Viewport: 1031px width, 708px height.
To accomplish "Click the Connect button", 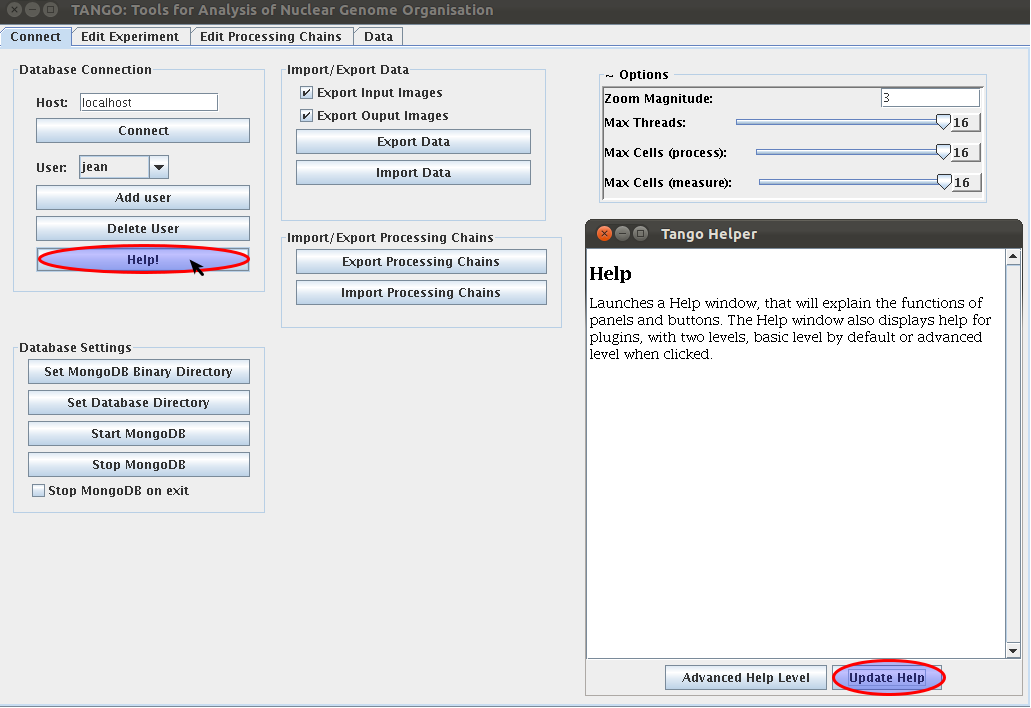I will point(143,131).
